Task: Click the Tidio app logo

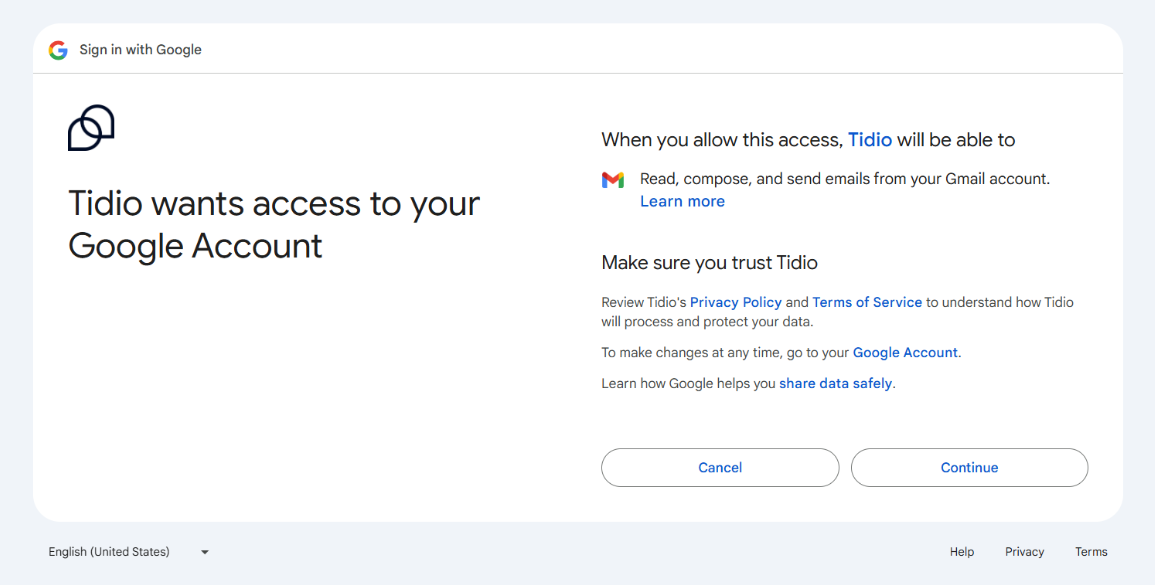Action: click(x=91, y=128)
